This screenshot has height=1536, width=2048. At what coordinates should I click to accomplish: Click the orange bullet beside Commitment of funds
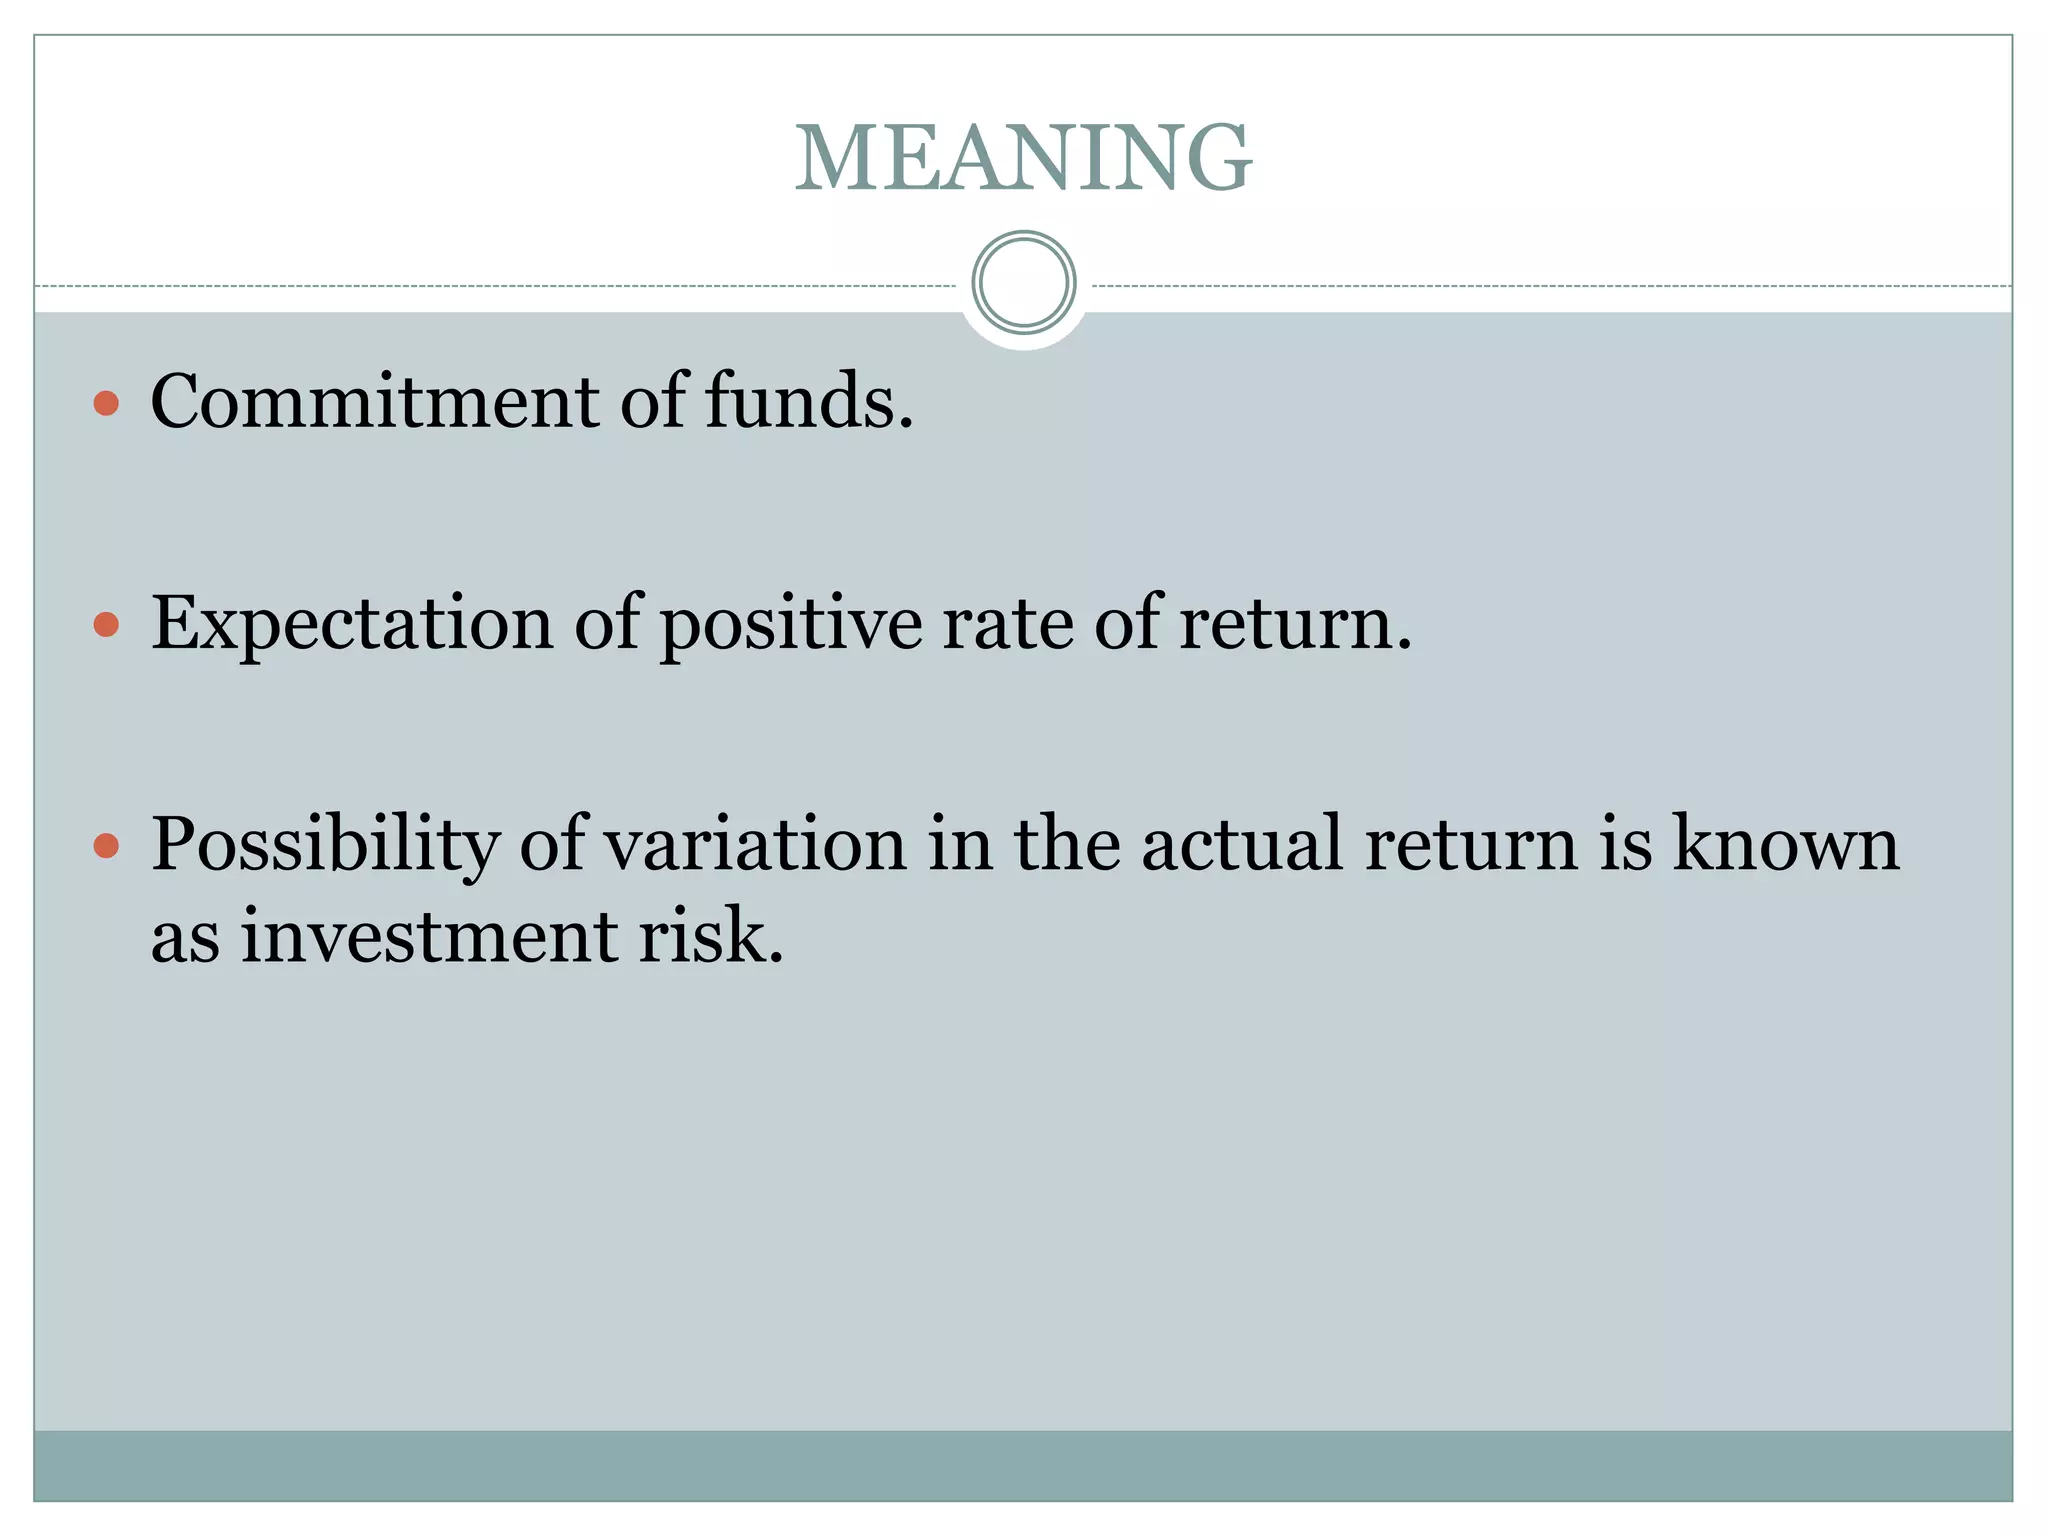pos(106,404)
